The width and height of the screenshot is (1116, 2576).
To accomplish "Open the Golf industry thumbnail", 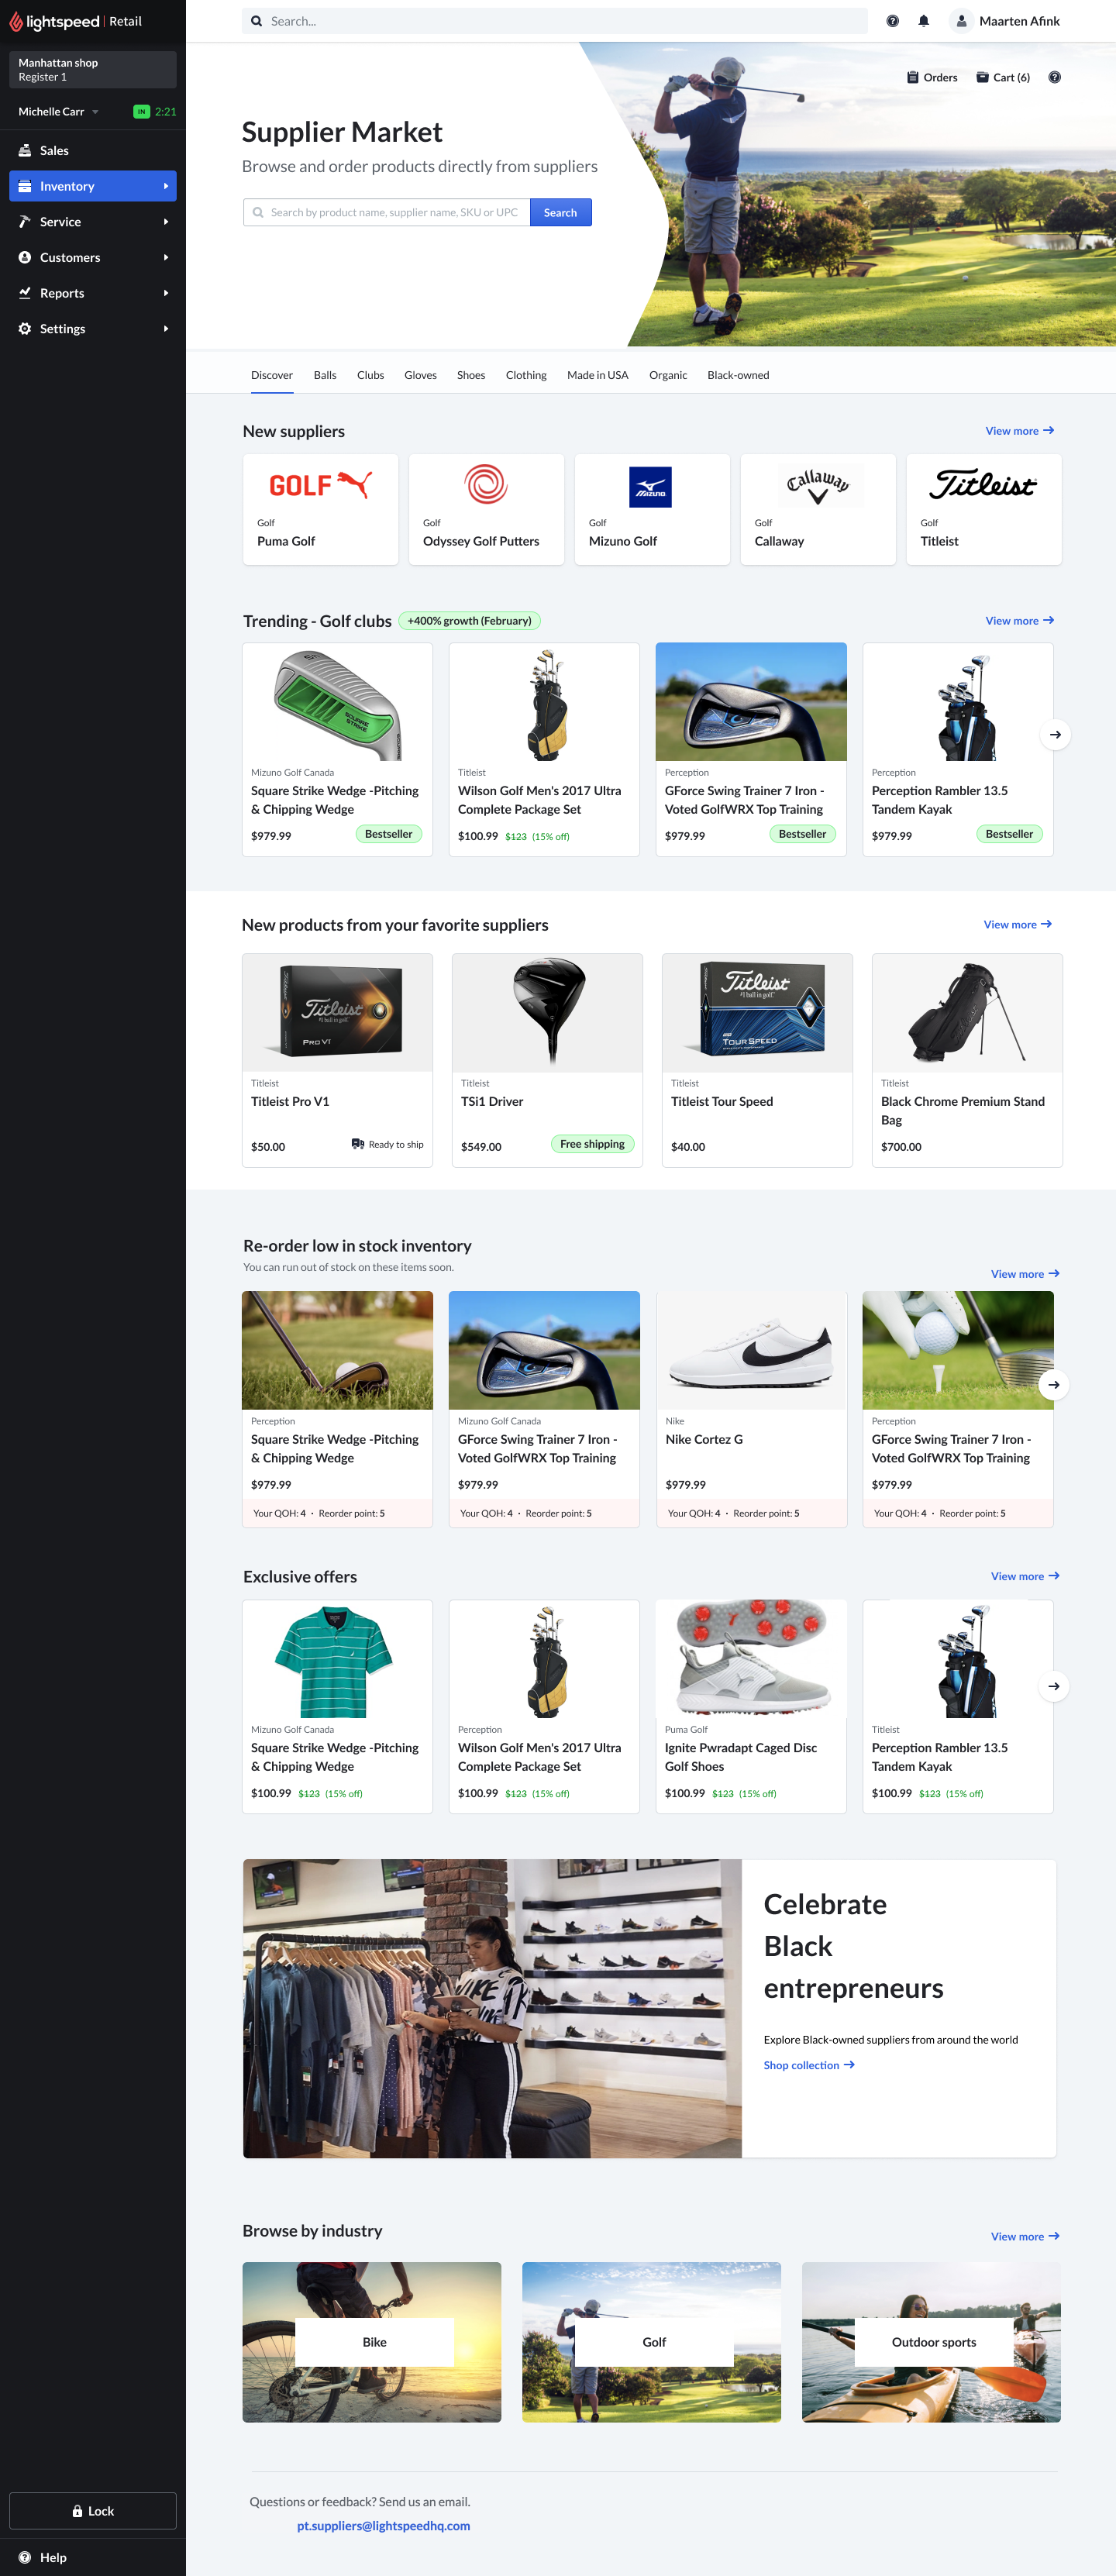I will (651, 2342).
